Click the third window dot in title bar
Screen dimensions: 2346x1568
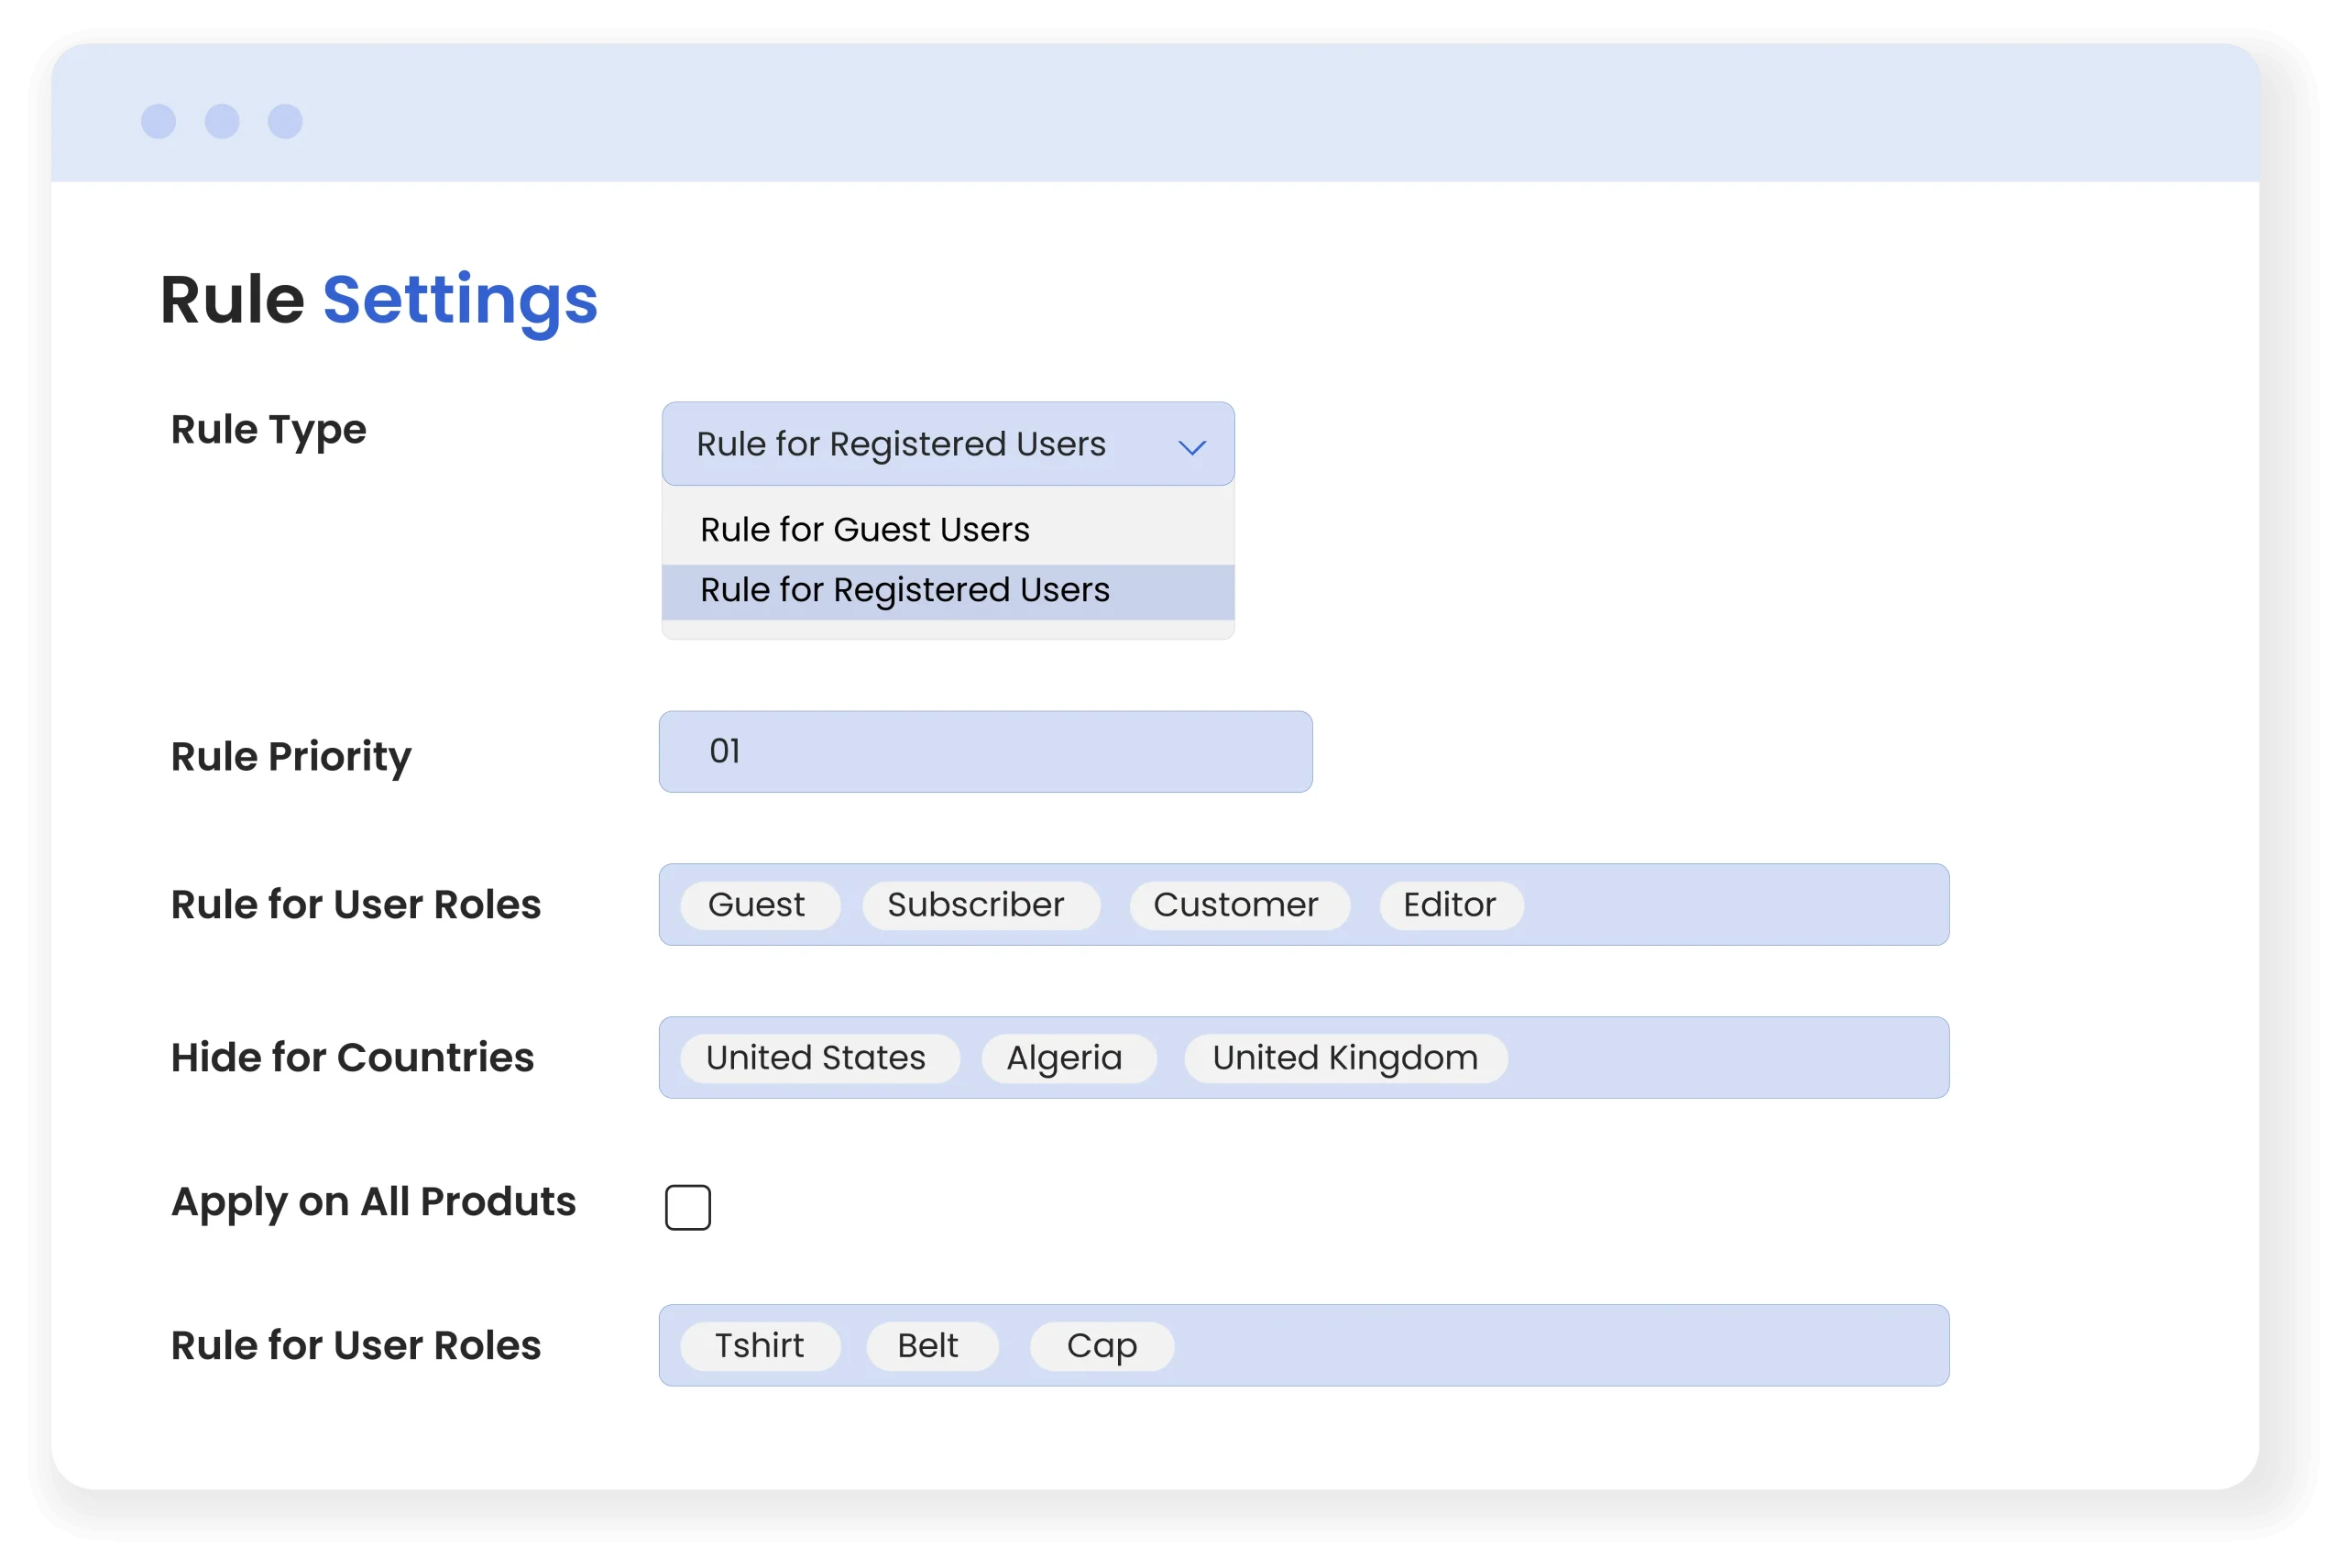[285, 121]
